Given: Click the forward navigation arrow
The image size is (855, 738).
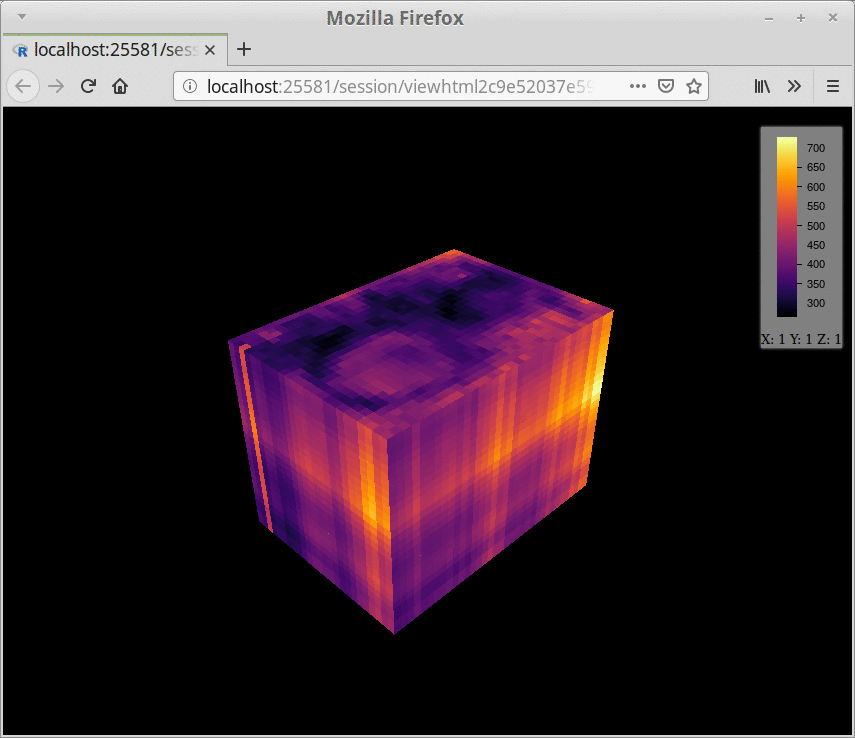Looking at the screenshot, I should click(x=56, y=86).
